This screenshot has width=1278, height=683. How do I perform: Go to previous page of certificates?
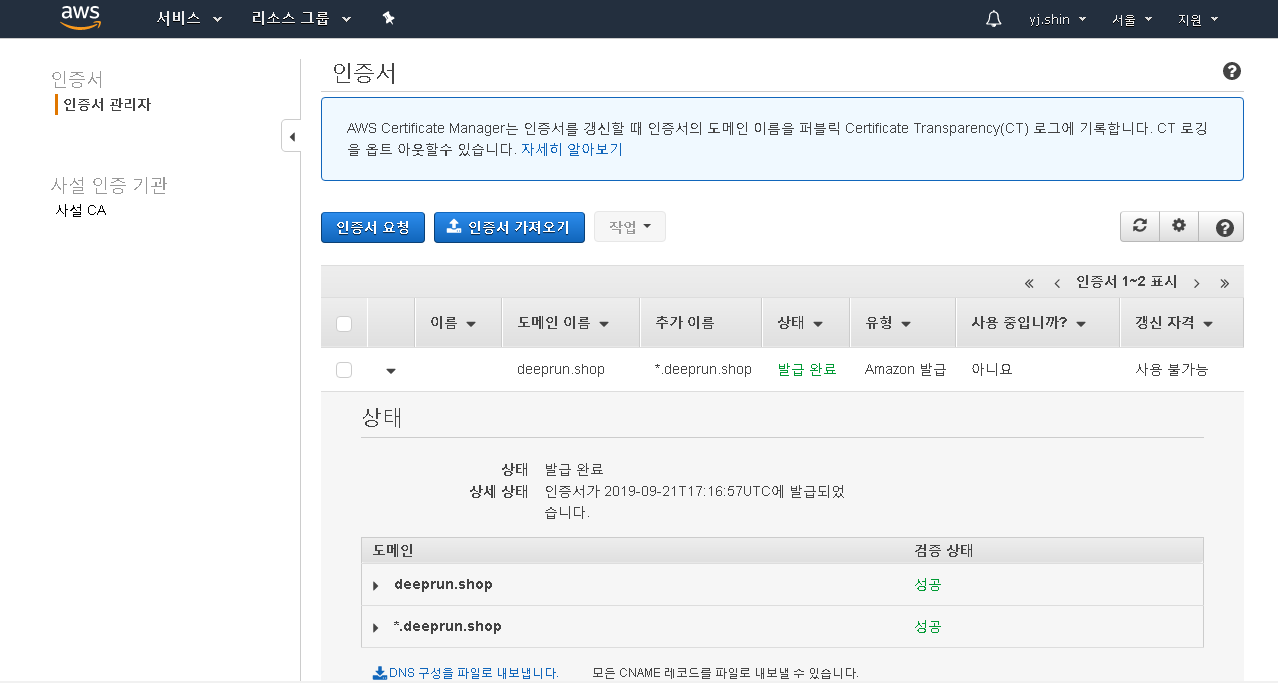1057,283
